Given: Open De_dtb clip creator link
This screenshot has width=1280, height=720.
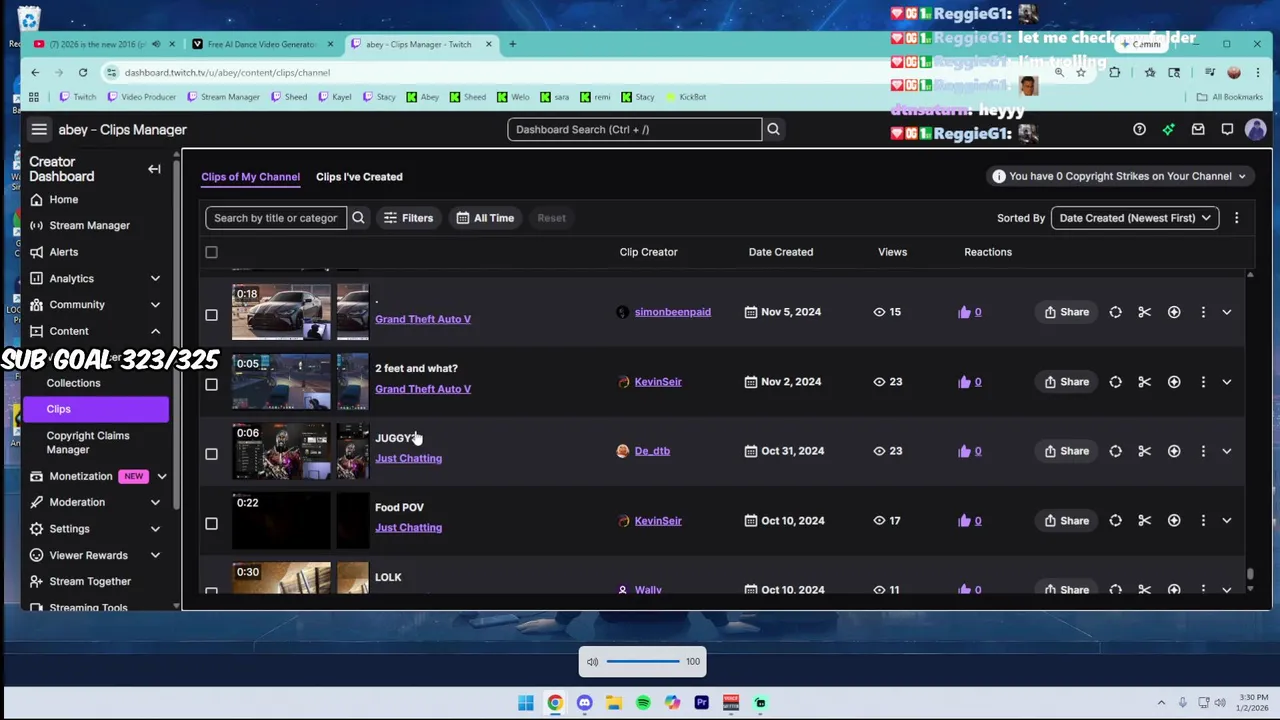Looking at the screenshot, I should (652, 451).
